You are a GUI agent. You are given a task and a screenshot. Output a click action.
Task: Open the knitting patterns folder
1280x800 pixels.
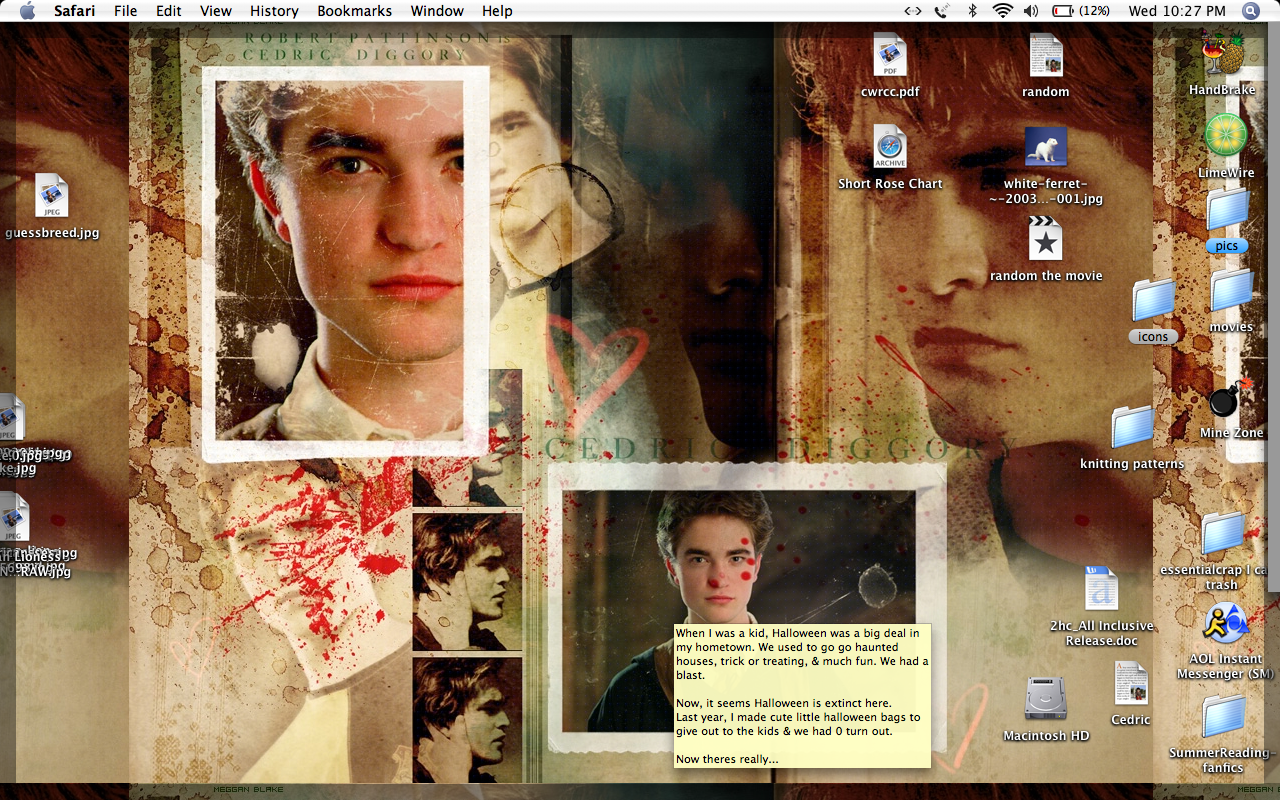(1132, 428)
